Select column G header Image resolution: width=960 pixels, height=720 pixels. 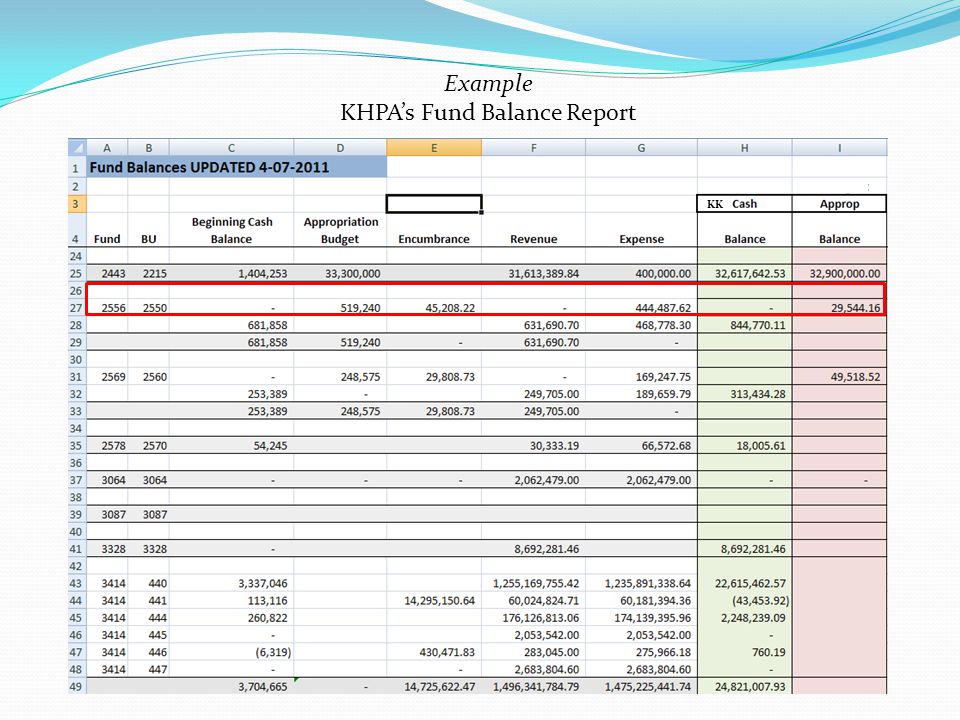point(641,148)
